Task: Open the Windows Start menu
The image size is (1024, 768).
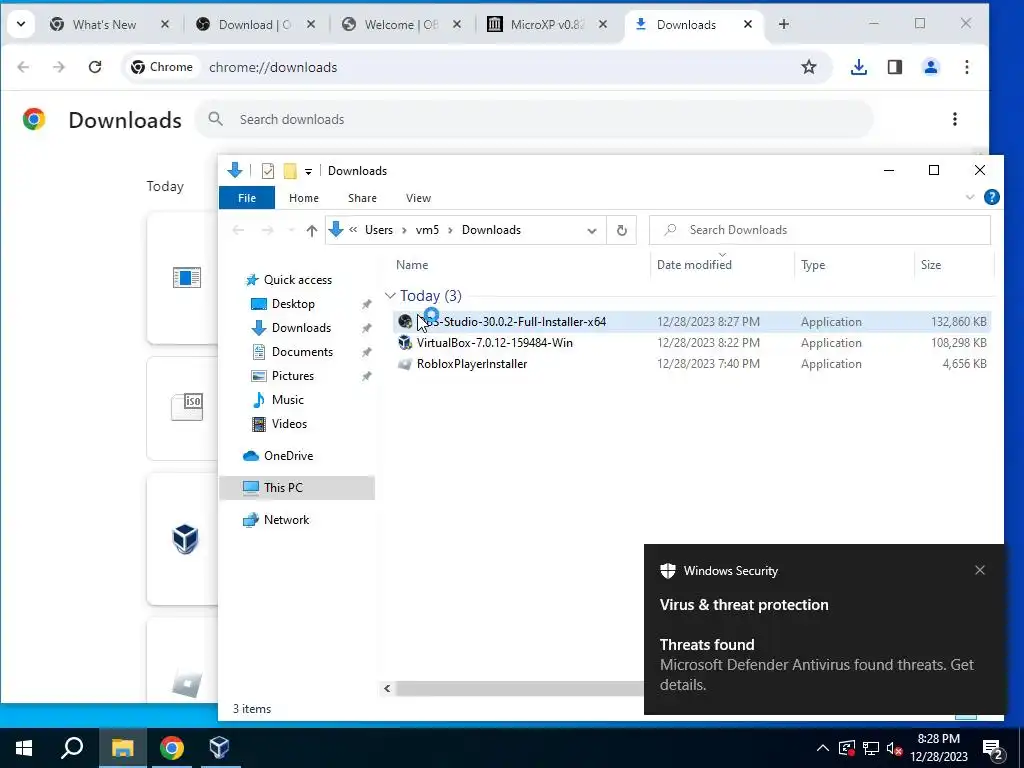Action: click(24, 748)
